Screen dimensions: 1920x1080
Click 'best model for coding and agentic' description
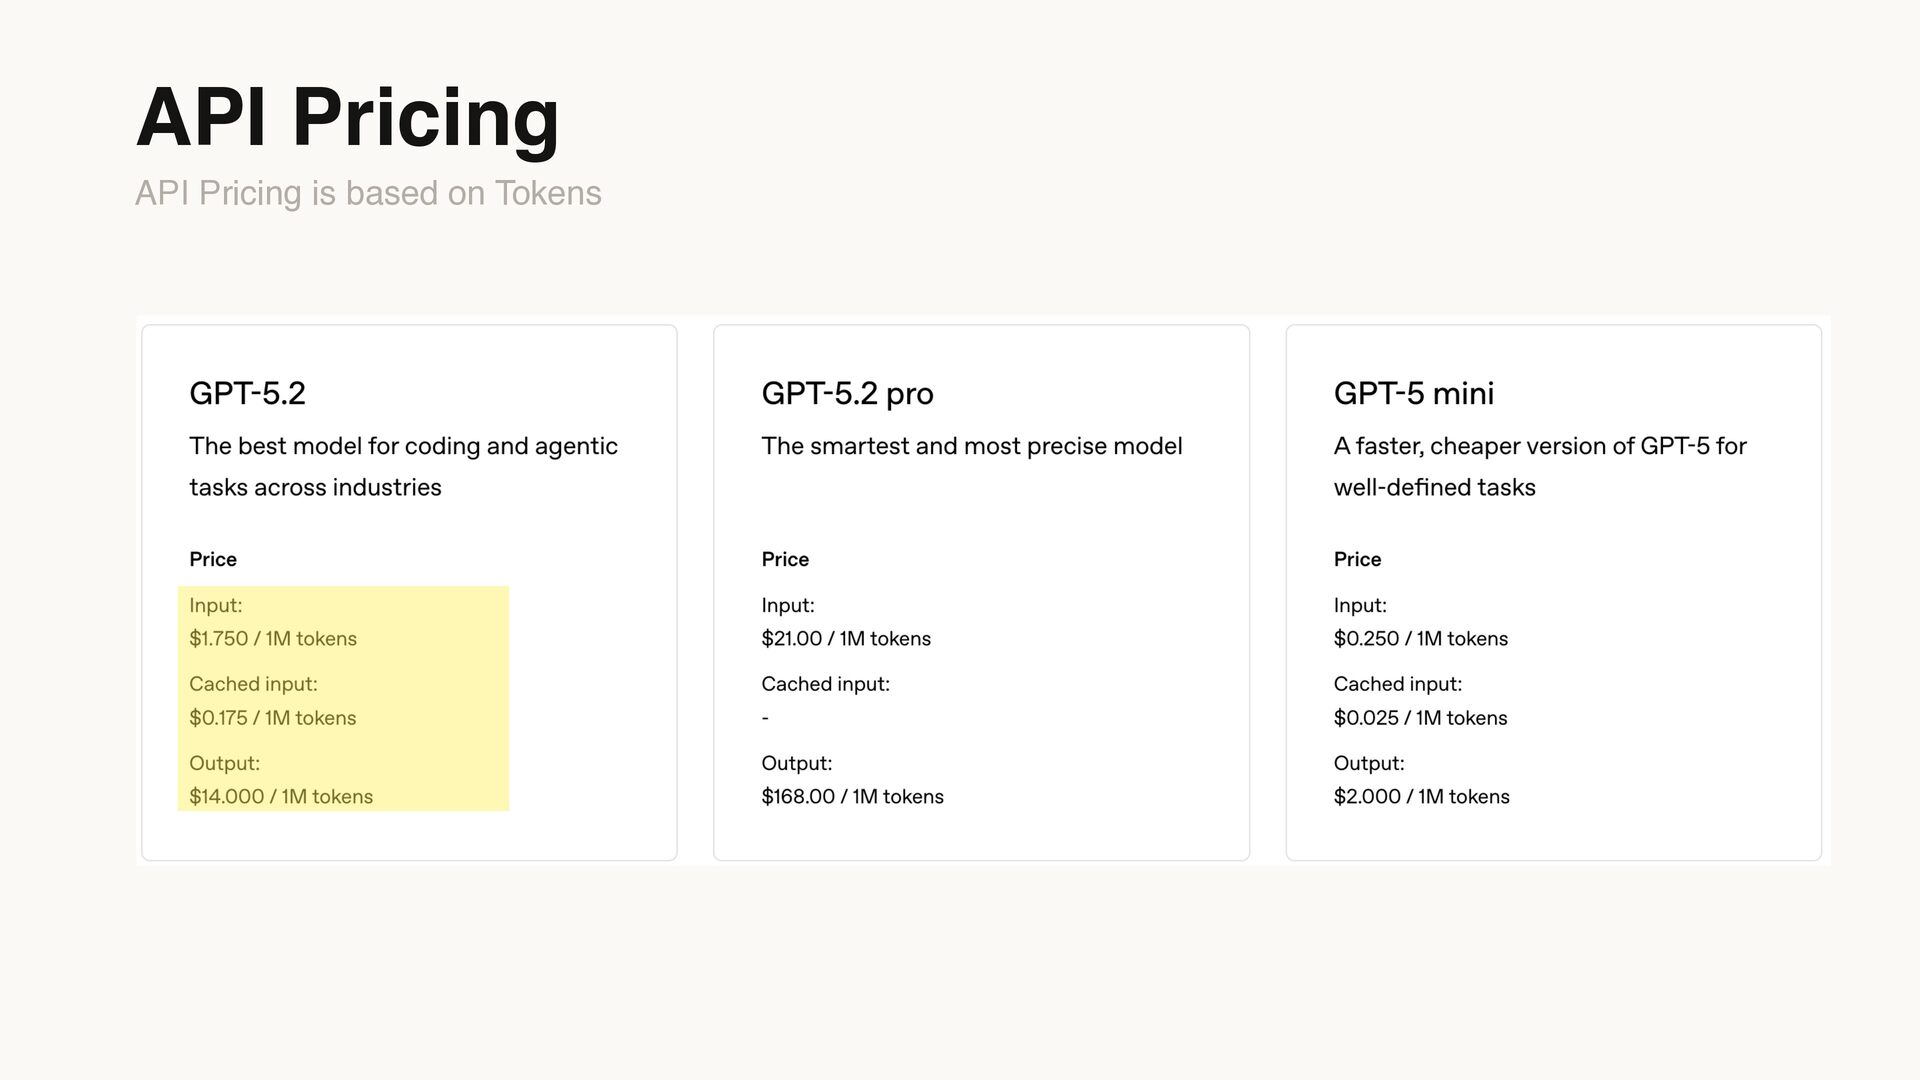[x=403, y=446]
